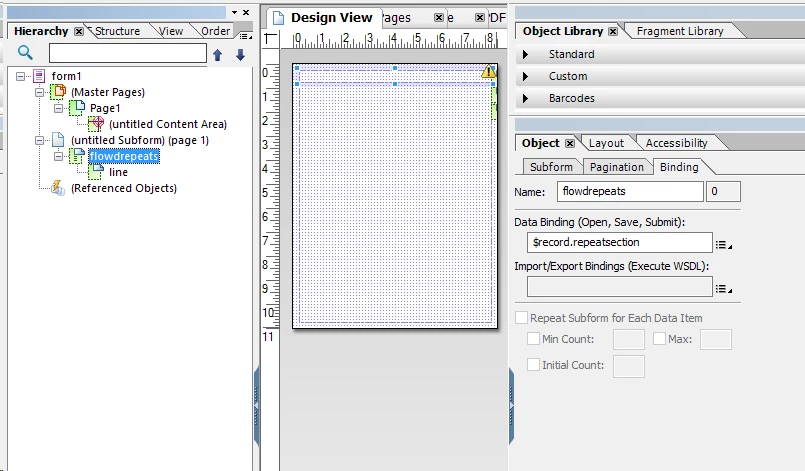Screen dimensions: 805x471
Task: Close the partially hidden Master Pages tab
Action: (438, 17)
